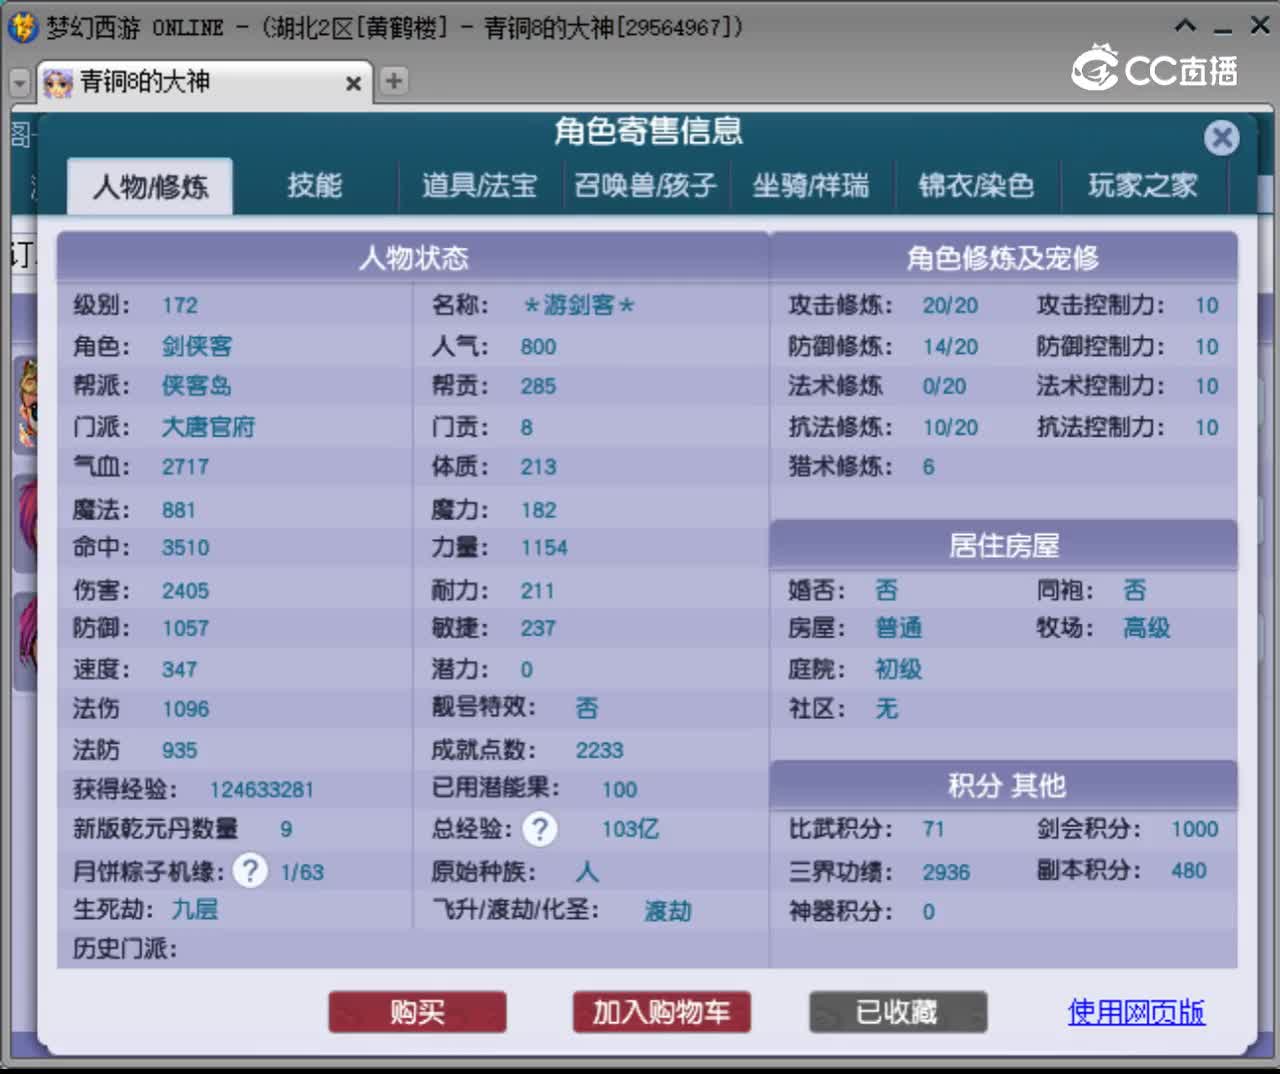Close the 青铜8的大神 tab
The image size is (1280, 1074).
coord(353,84)
